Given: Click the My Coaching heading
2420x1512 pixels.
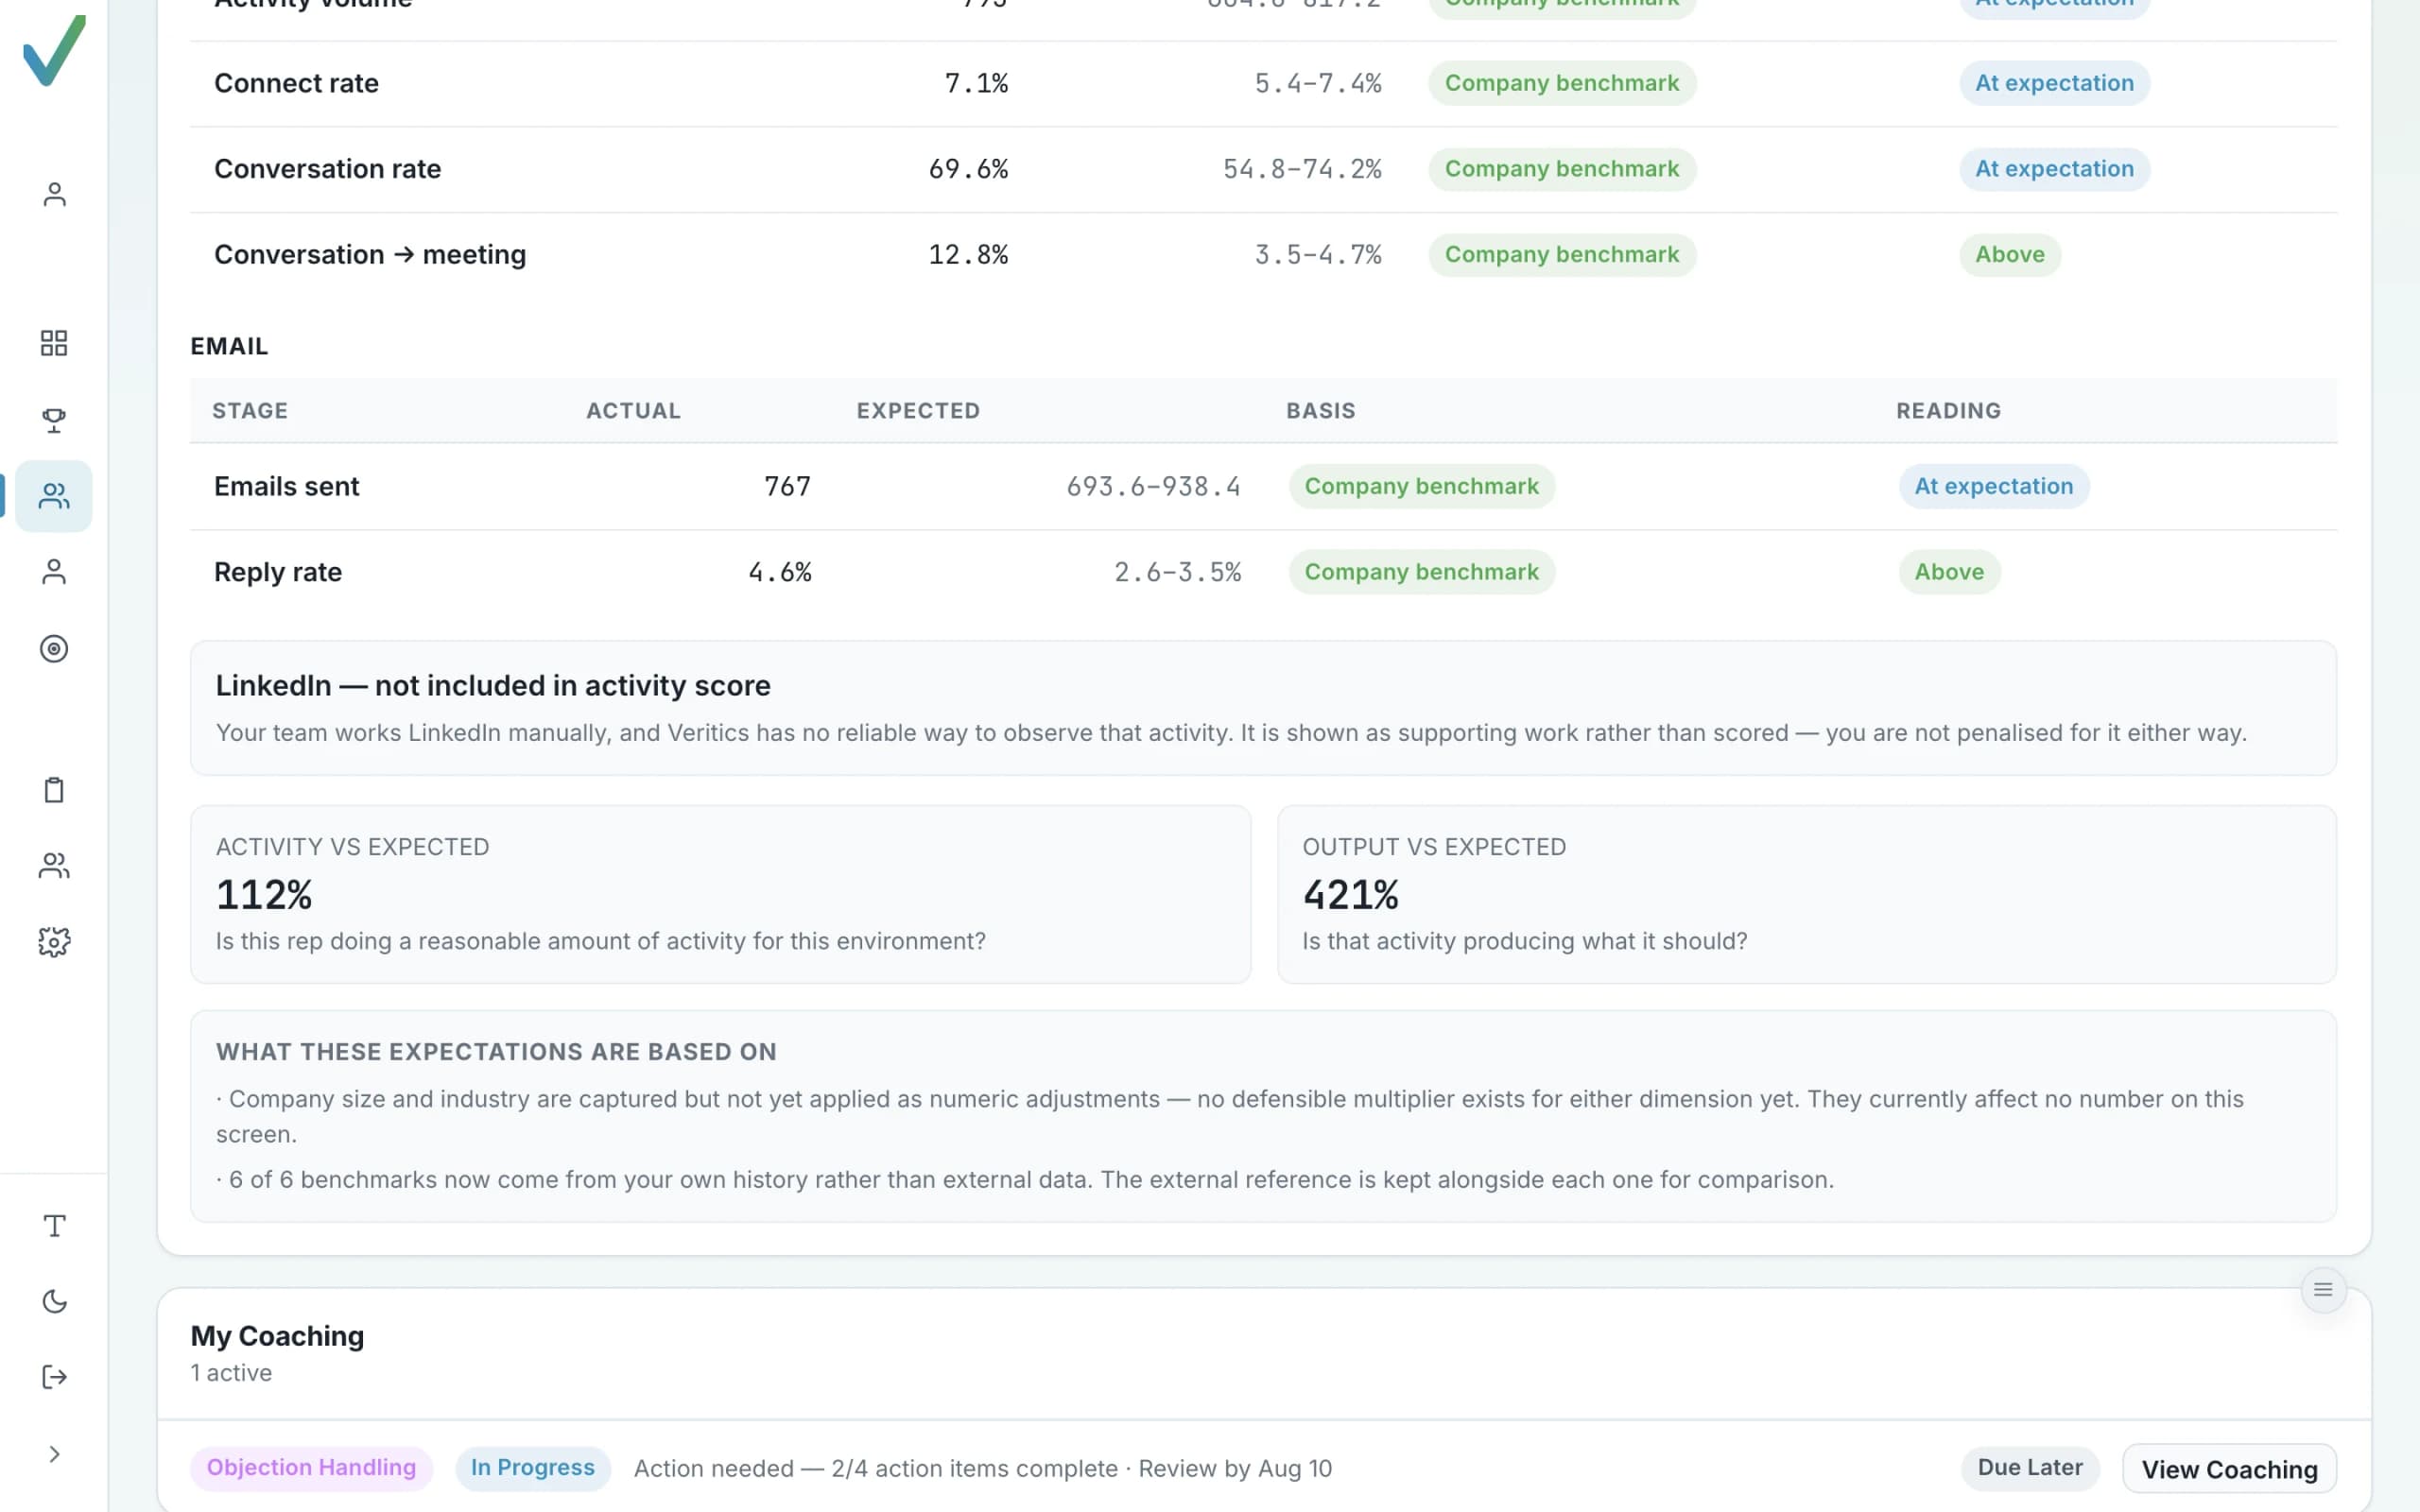Looking at the screenshot, I should coord(277,1336).
